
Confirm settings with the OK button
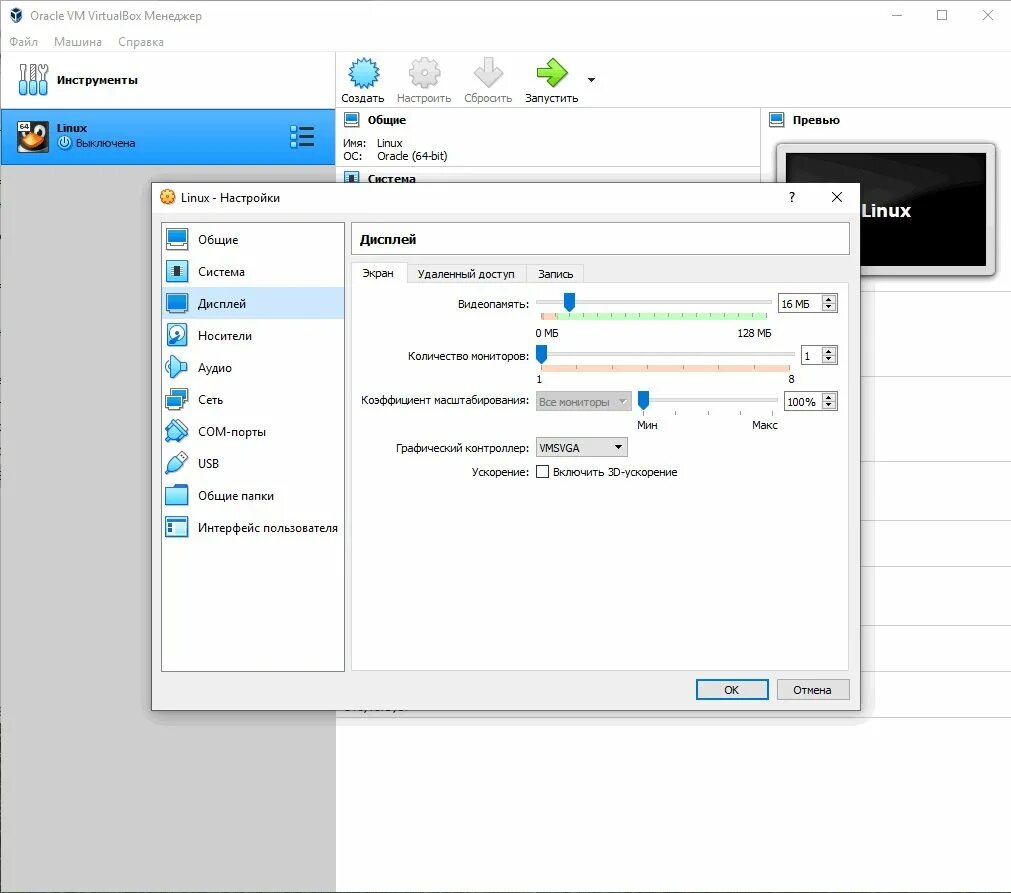pos(732,689)
